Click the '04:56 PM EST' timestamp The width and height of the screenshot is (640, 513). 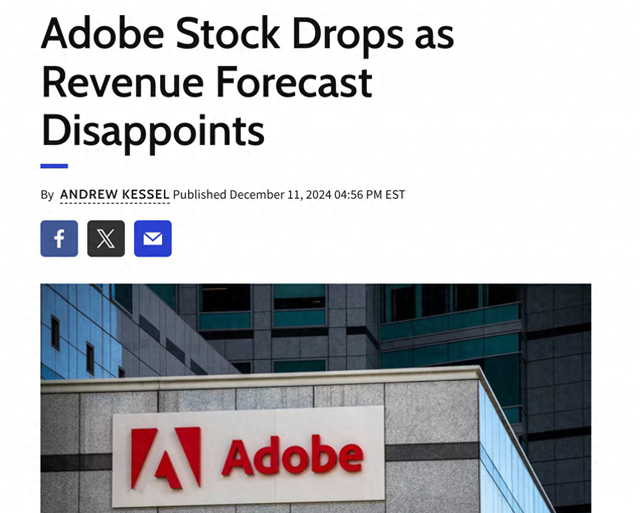(x=369, y=194)
